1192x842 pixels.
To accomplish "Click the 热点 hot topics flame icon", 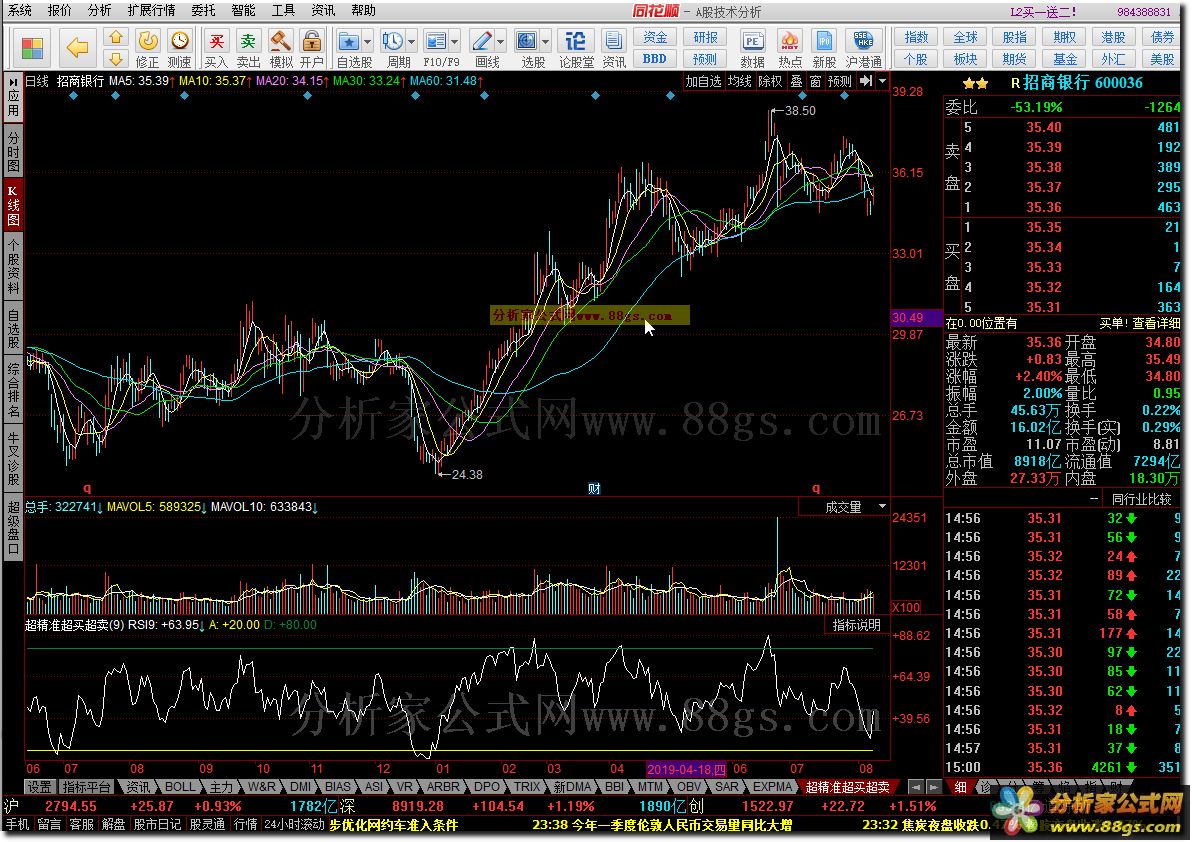I will click(790, 49).
